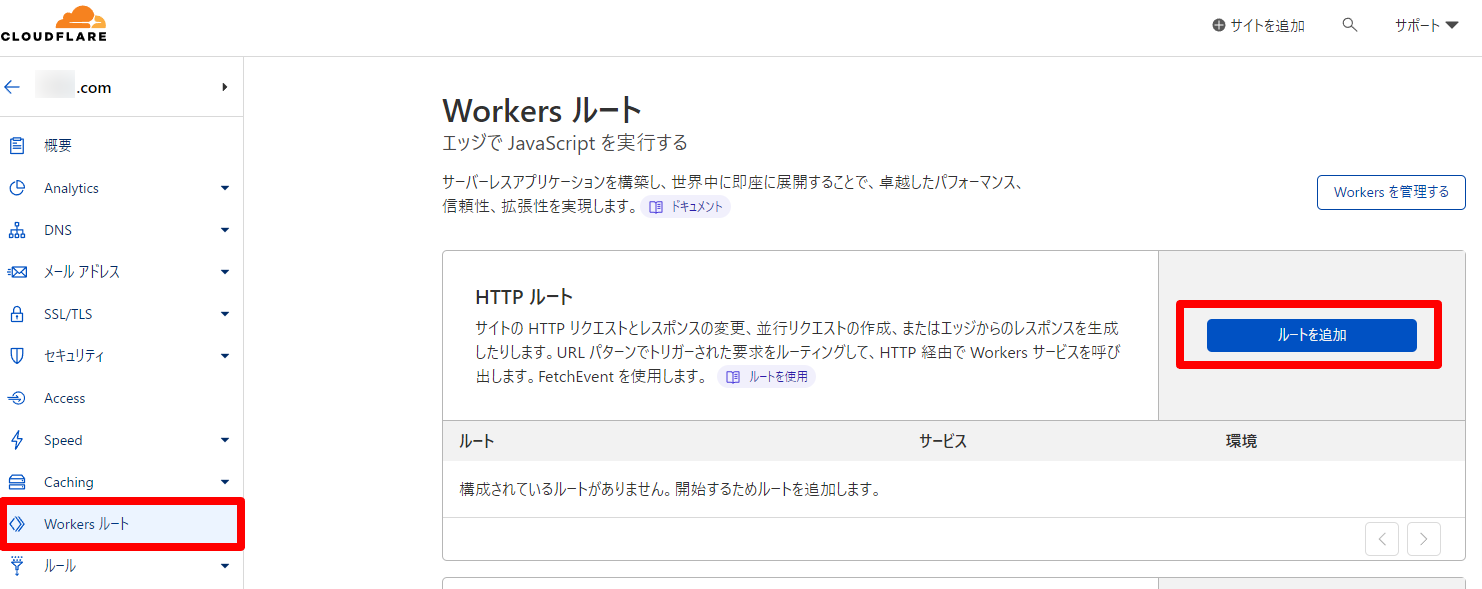
Task: Open the サポート dropdown menu
Action: (1427, 26)
